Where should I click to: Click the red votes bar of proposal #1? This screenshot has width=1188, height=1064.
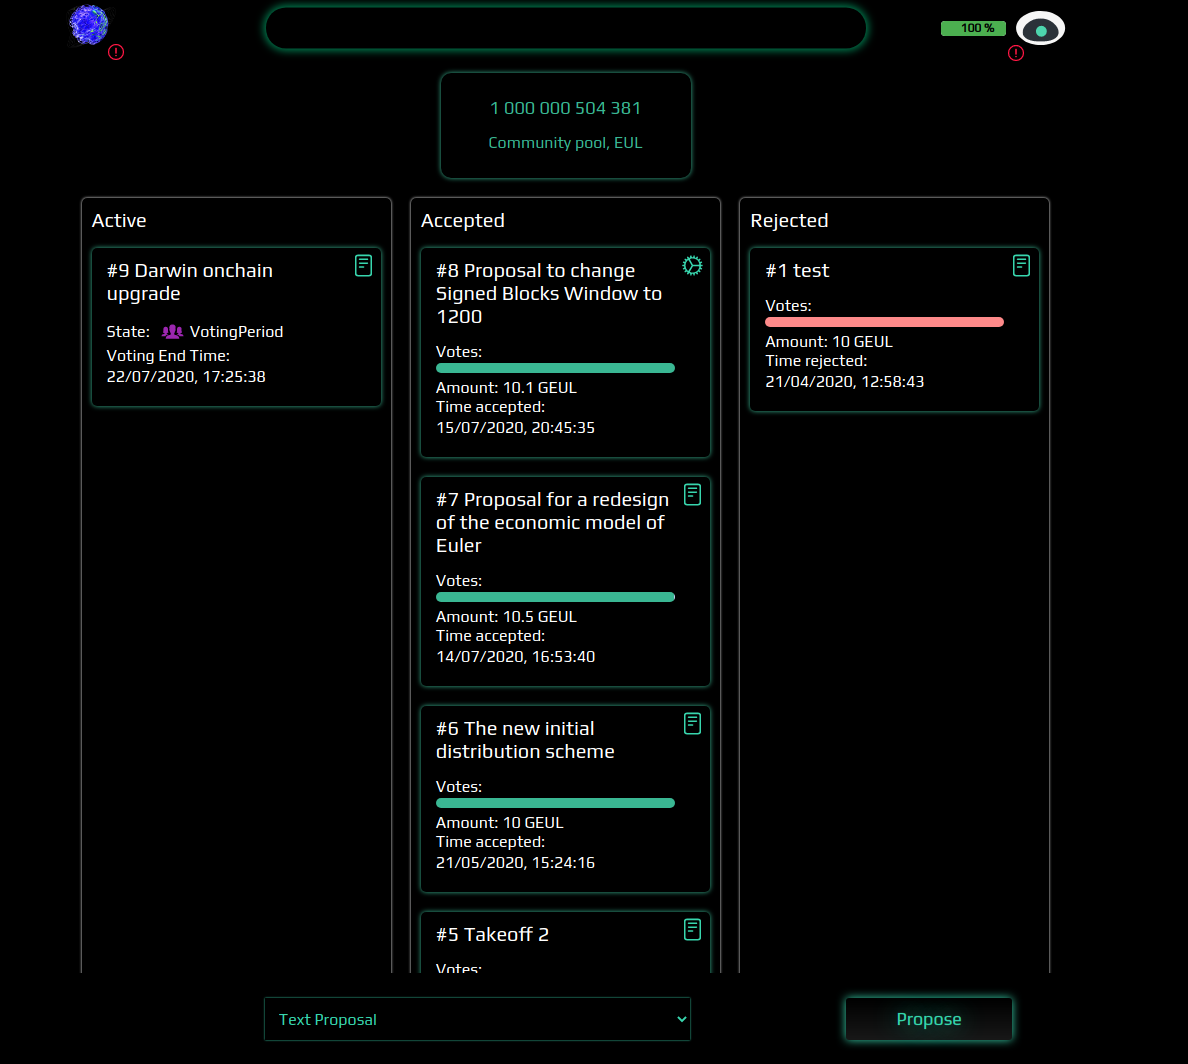click(x=884, y=322)
